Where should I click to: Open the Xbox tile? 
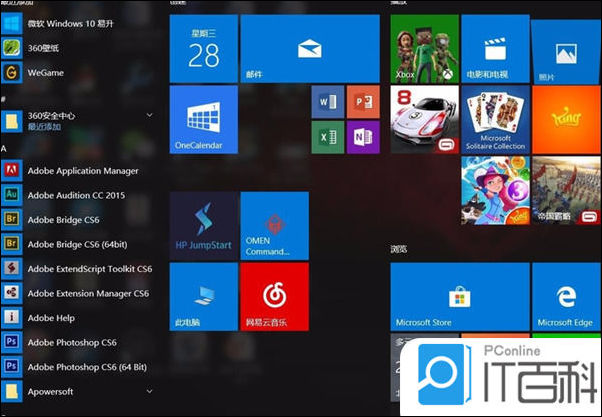425,49
